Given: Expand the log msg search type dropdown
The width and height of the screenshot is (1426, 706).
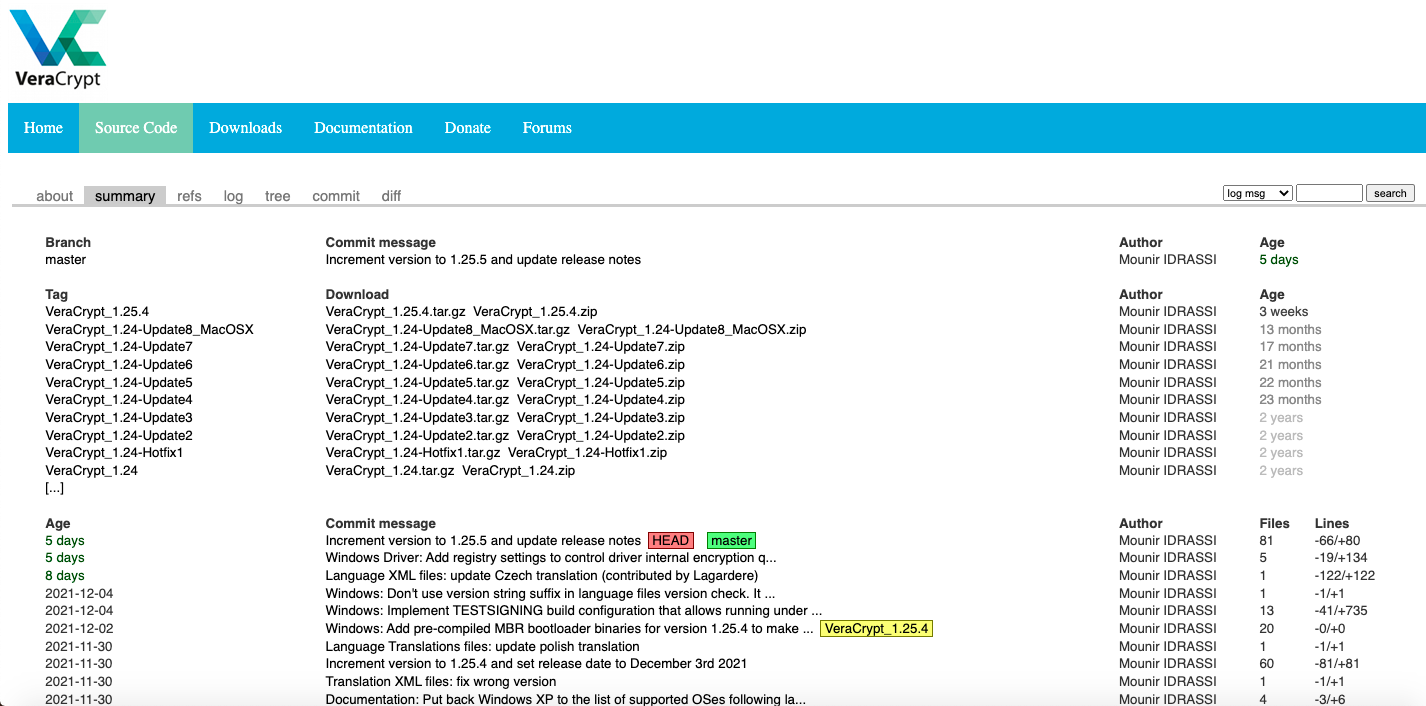Looking at the screenshot, I should pos(1257,193).
